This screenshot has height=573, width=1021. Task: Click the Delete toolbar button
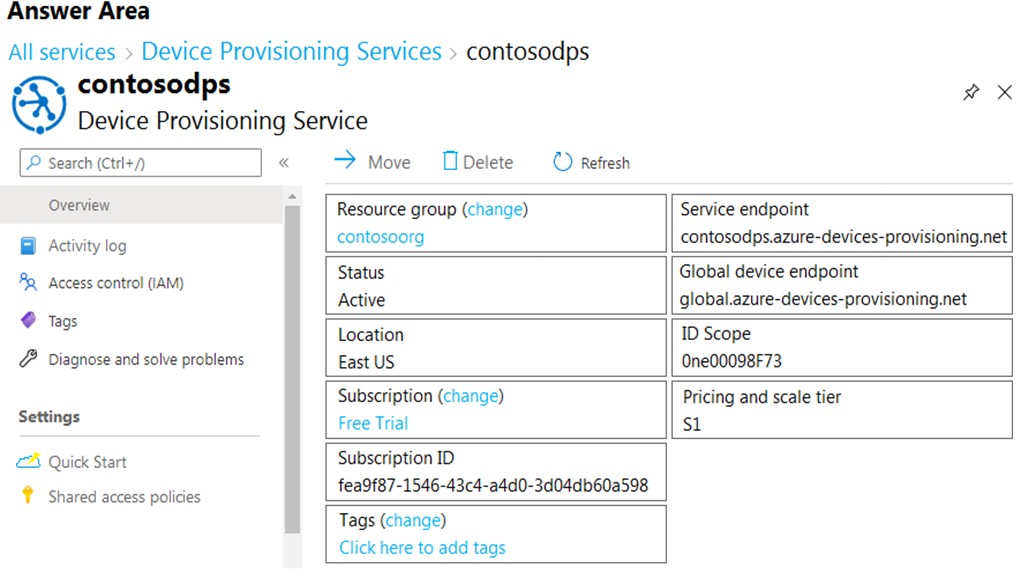478,161
